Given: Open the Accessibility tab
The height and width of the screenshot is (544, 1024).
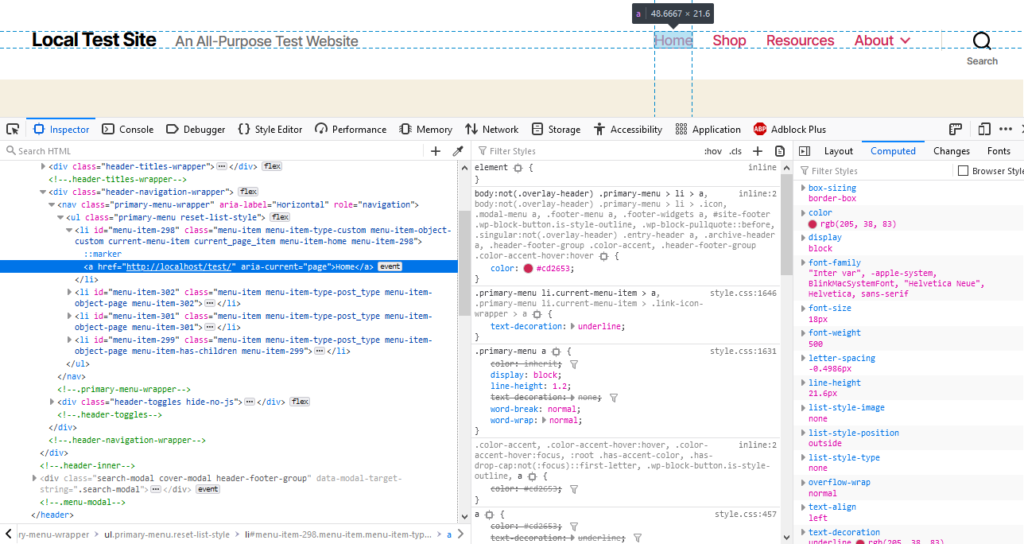Looking at the screenshot, I should (x=628, y=129).
